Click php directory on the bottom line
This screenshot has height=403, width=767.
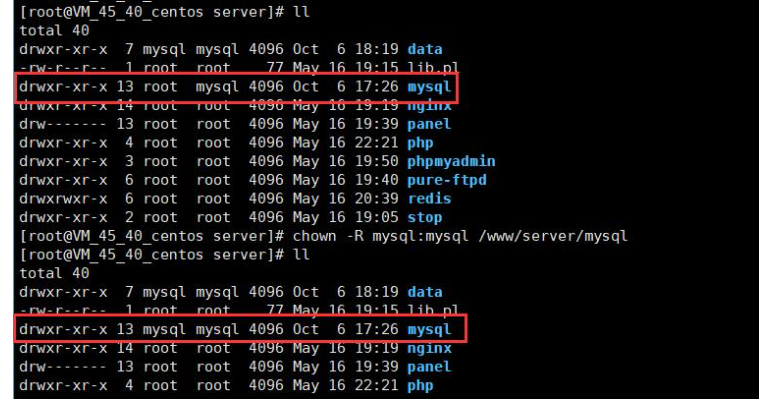point(419,386)
